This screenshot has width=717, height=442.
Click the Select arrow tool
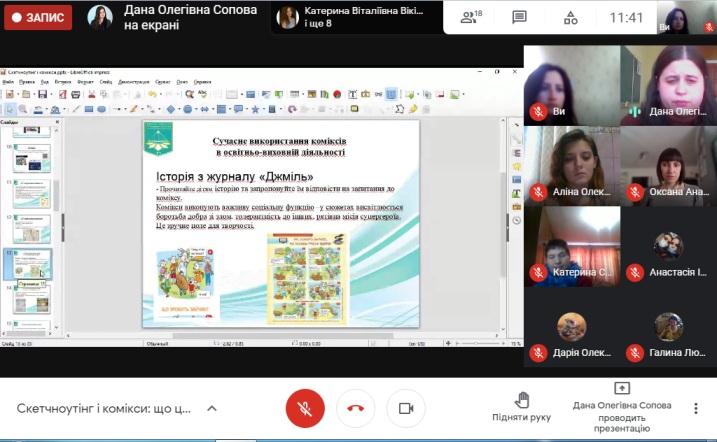tap(10, 109)
